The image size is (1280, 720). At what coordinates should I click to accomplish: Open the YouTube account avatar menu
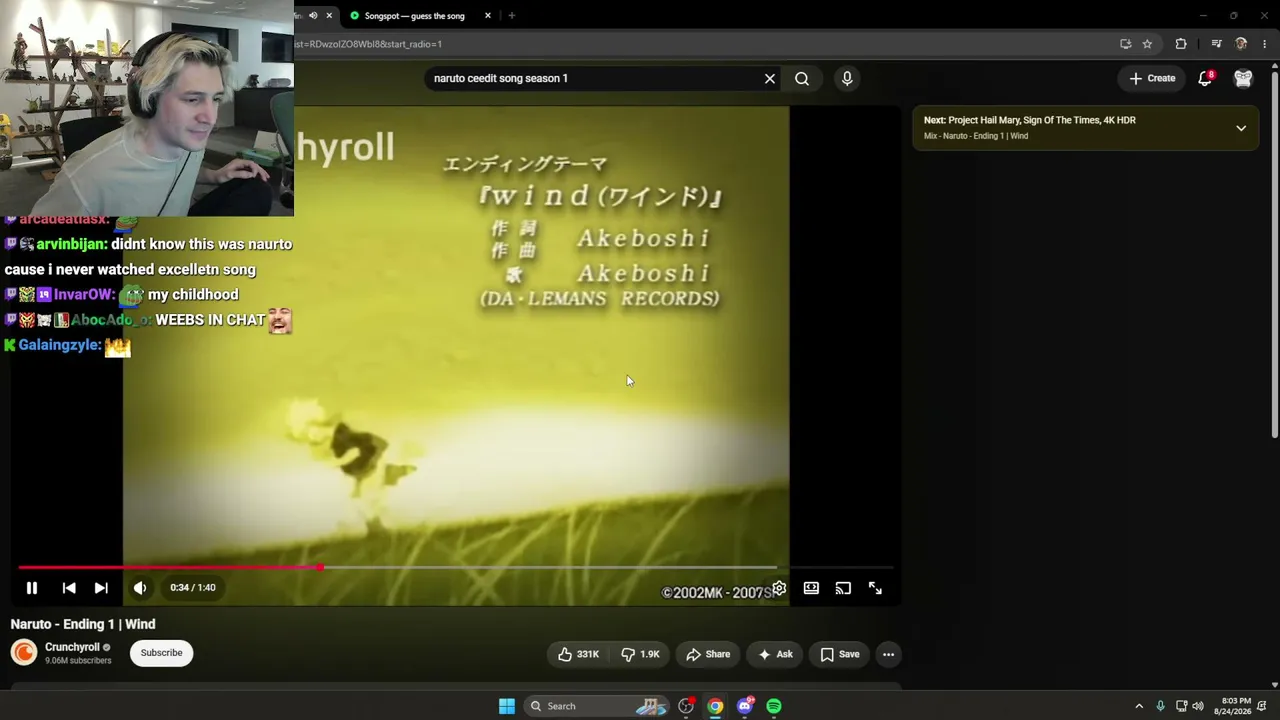coord(1243,78)
